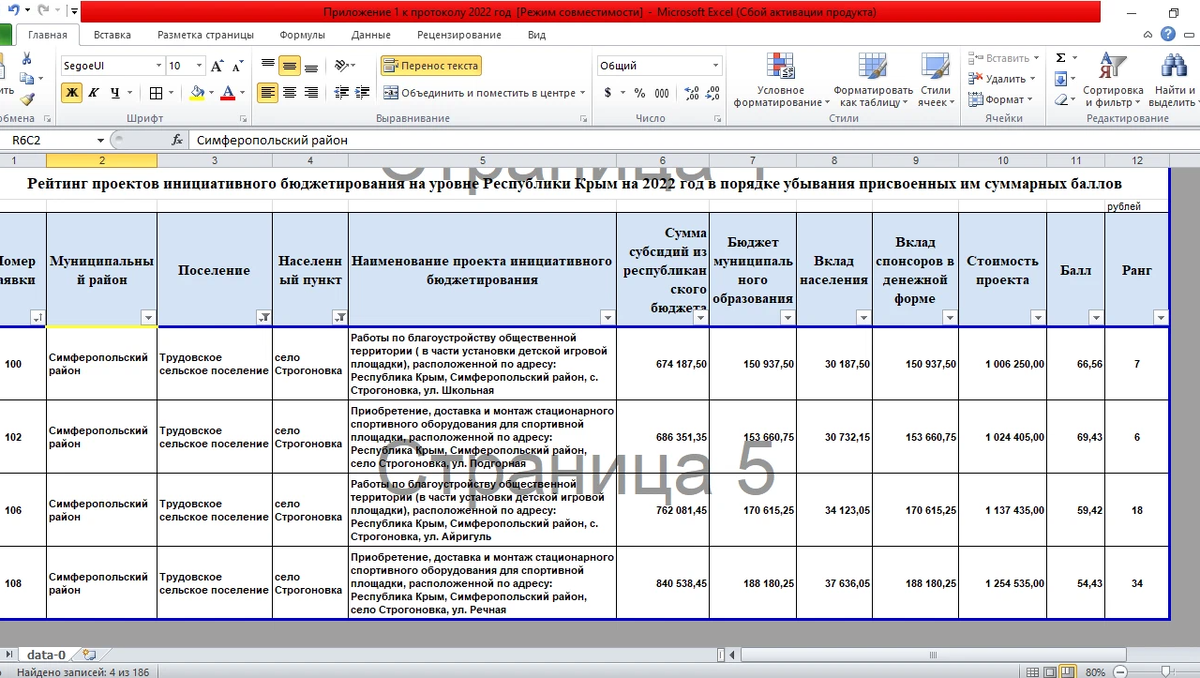Image resolution: width=1200 pixels, height=678 pixels.
Task: Open filter dropdown for Стоимость проекта column
Action: [1039, 318]
